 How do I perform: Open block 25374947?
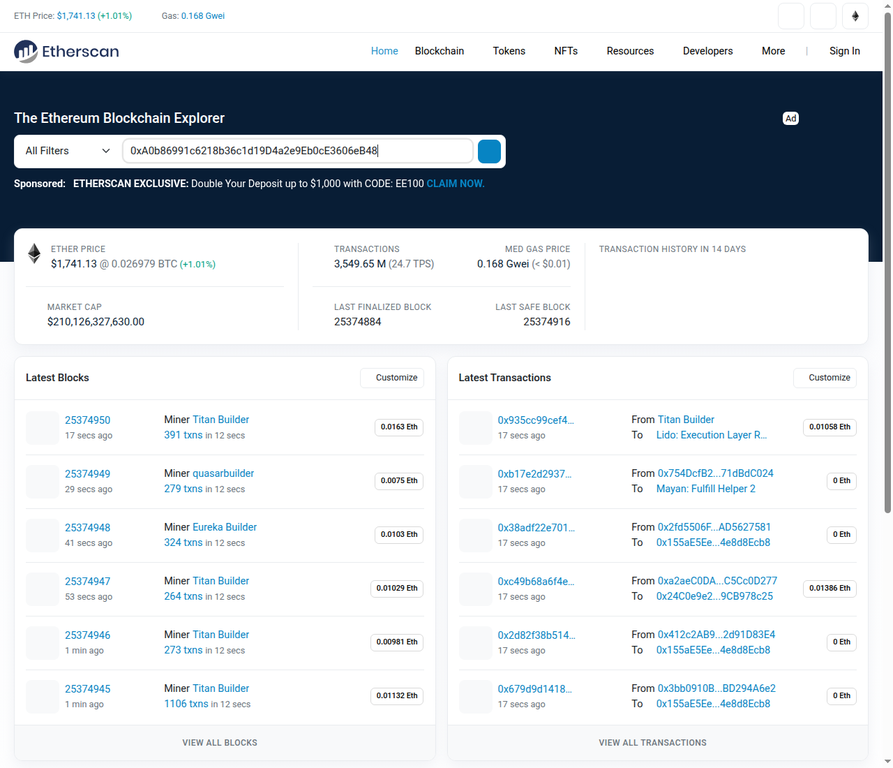tap(88, 581)
